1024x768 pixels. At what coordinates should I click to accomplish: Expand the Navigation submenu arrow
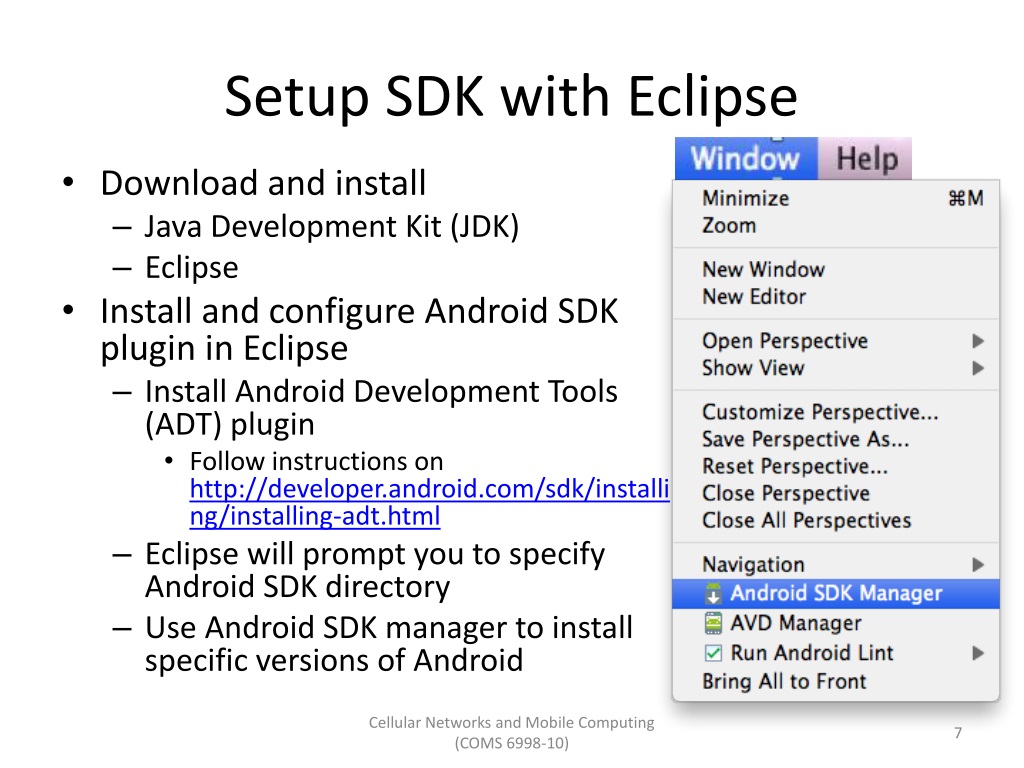tap(978, 565)
